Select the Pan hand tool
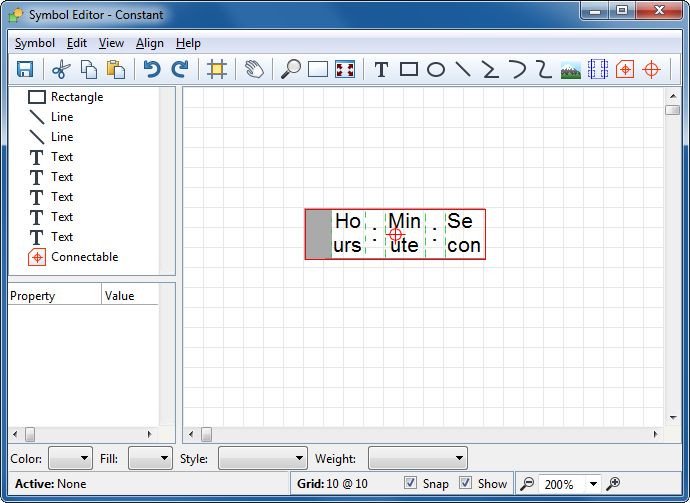Image resolution: width=690 pixels, height=503 pixels. (254, 69)
